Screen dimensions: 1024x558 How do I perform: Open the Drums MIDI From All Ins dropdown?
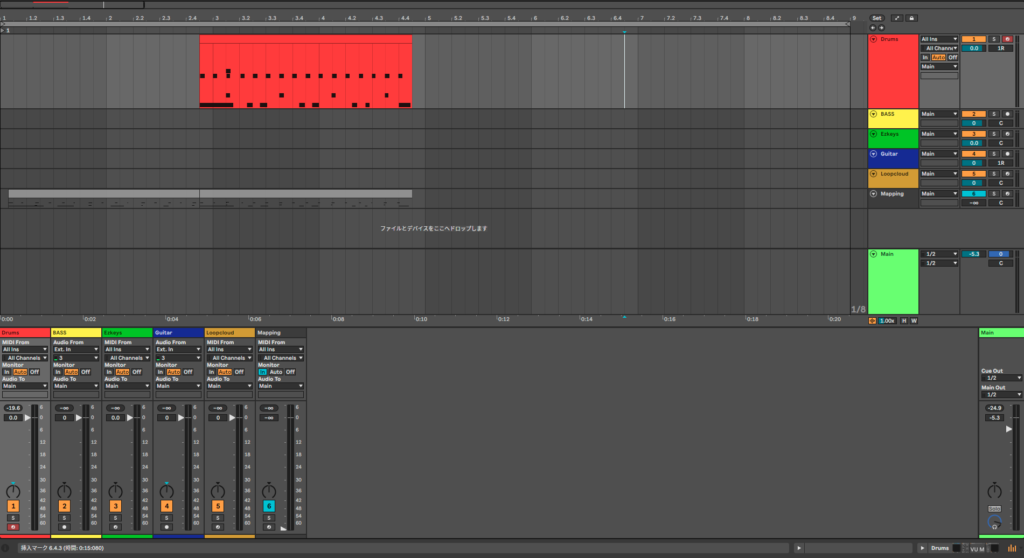24,349
